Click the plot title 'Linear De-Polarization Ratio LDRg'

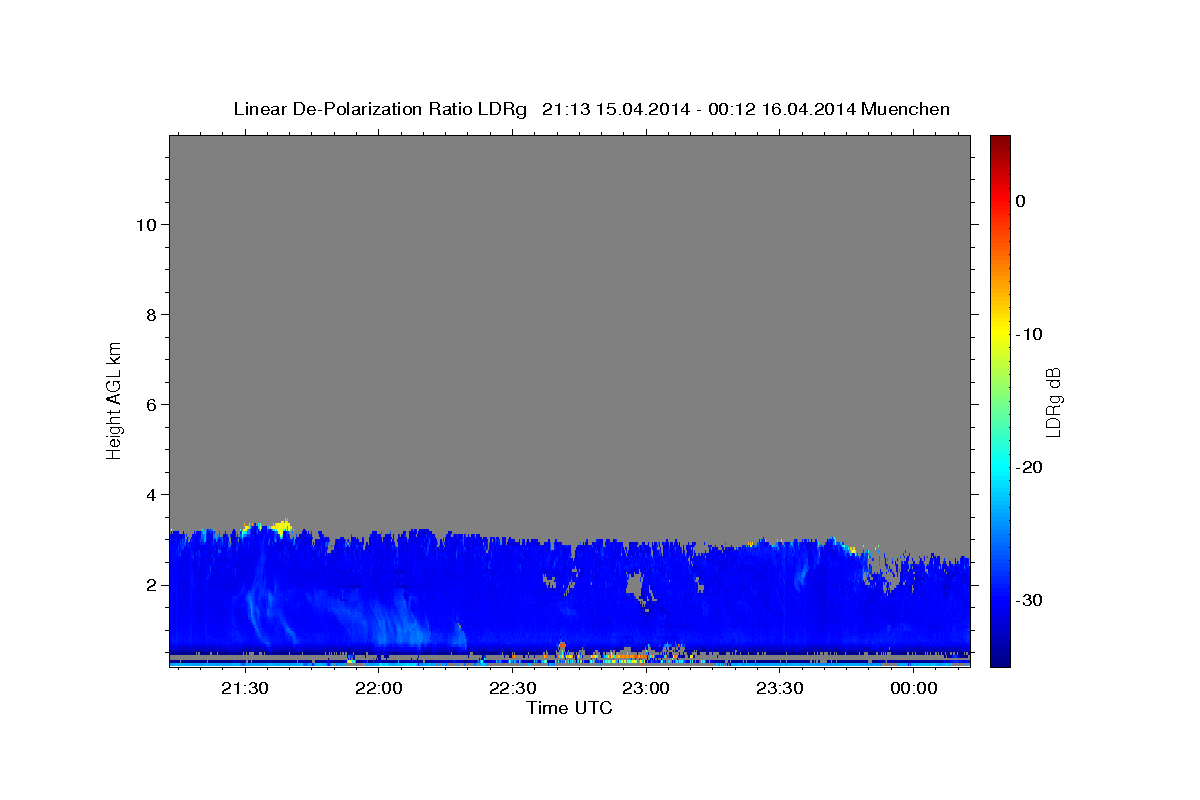[x=380, y=109]
